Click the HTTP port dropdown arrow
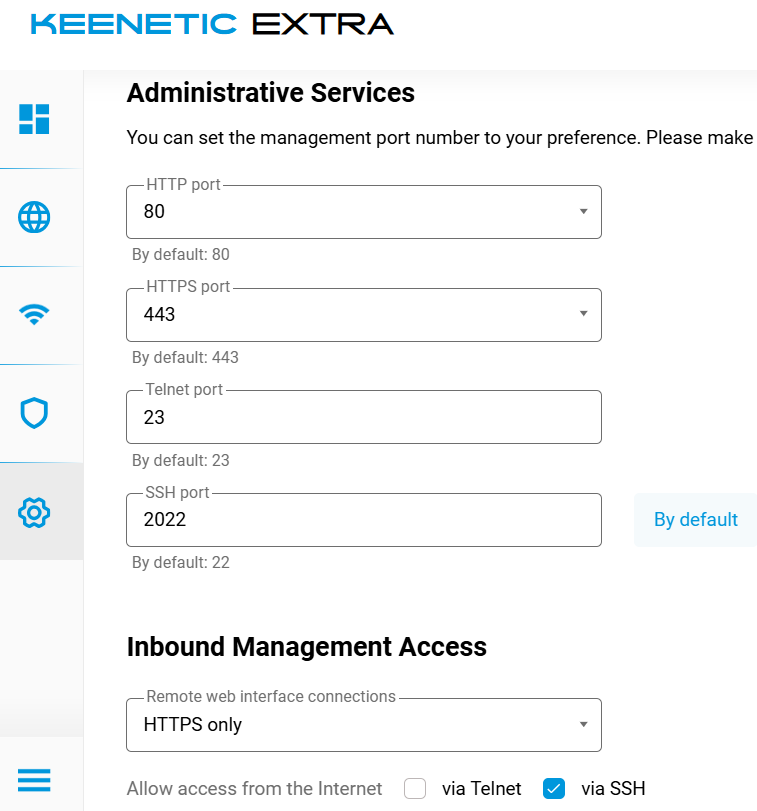757x811 pixels. tap(583, 212)
